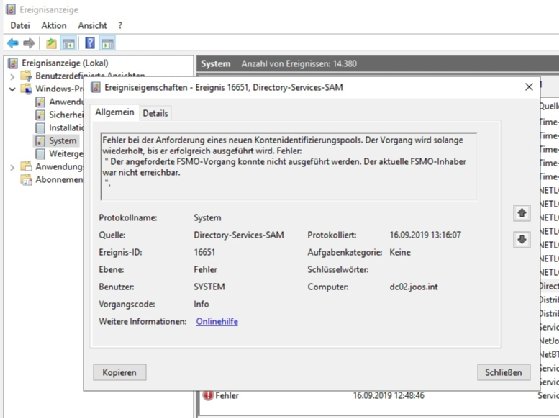Screen dimensions: 559x418
Task: Show next event with down arrow button
Action: [x=522, y=239]
